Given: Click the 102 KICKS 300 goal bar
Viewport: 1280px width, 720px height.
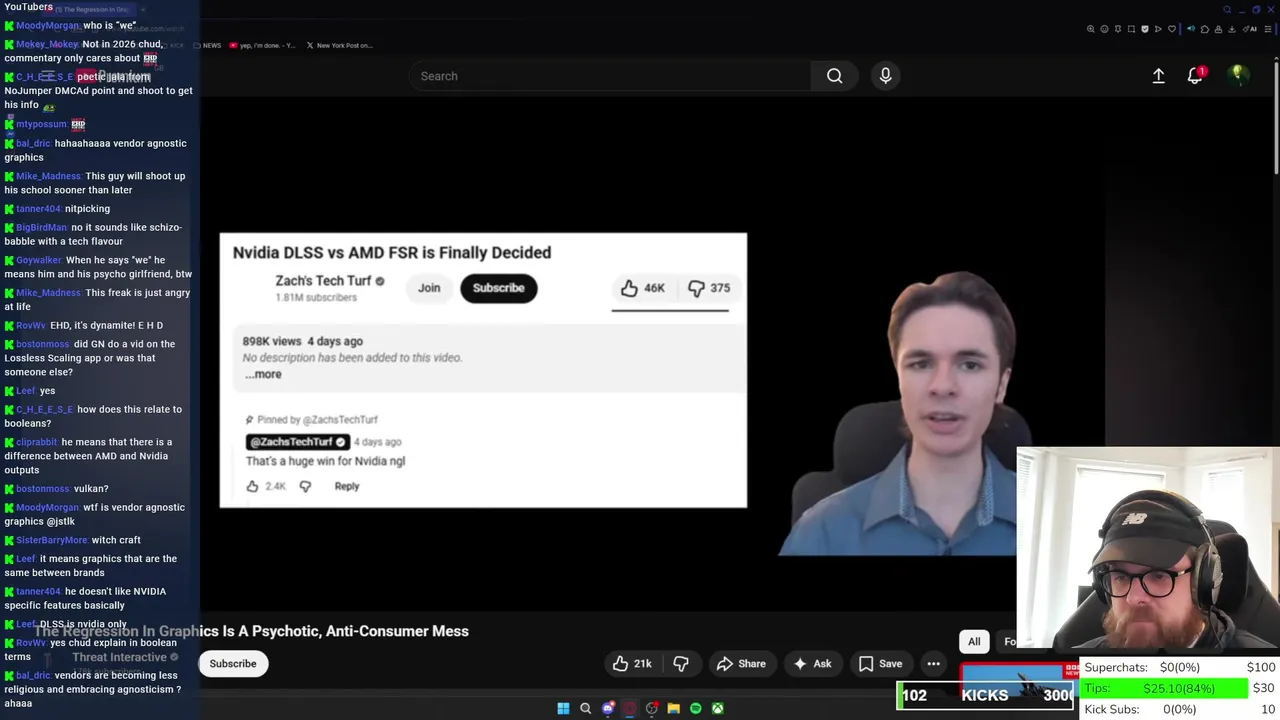Looking at the screenshot, I should pyautogui.click(x=986, y=695).
